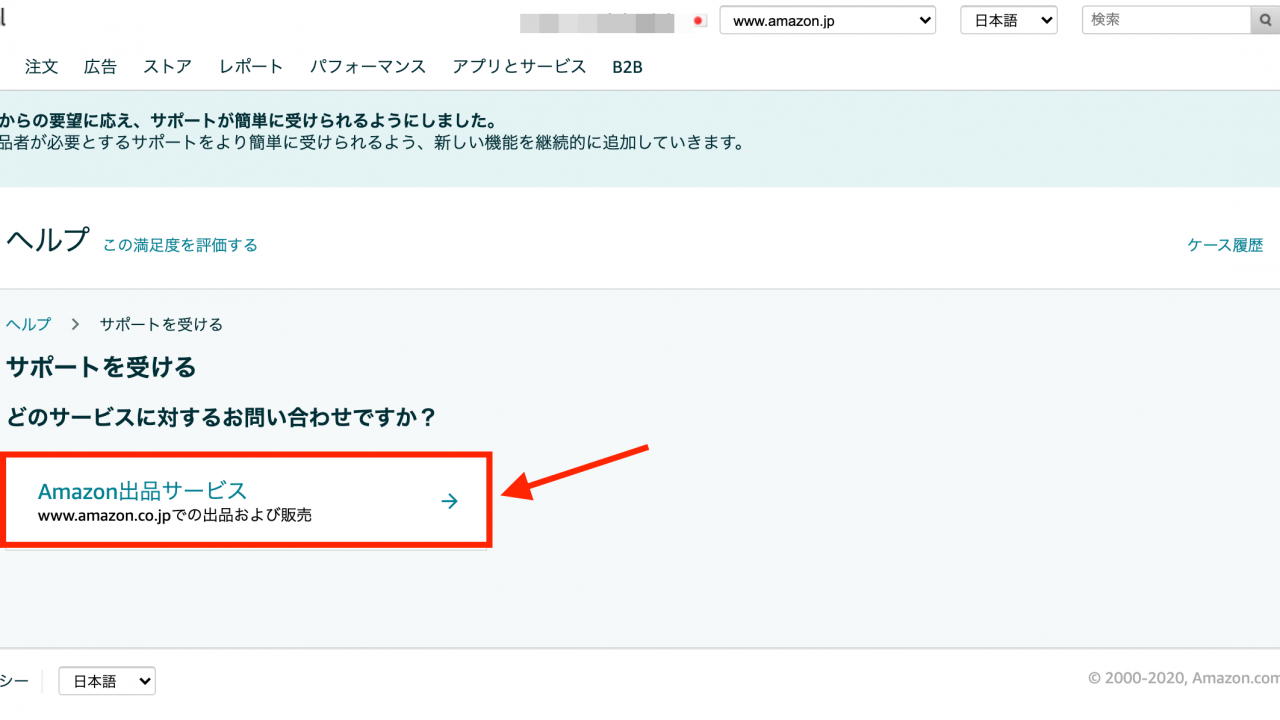Click inside the 検索 search field
Image resolution: width=1280 pixels, height=720 pixels.
click(x=1165, y=20)
